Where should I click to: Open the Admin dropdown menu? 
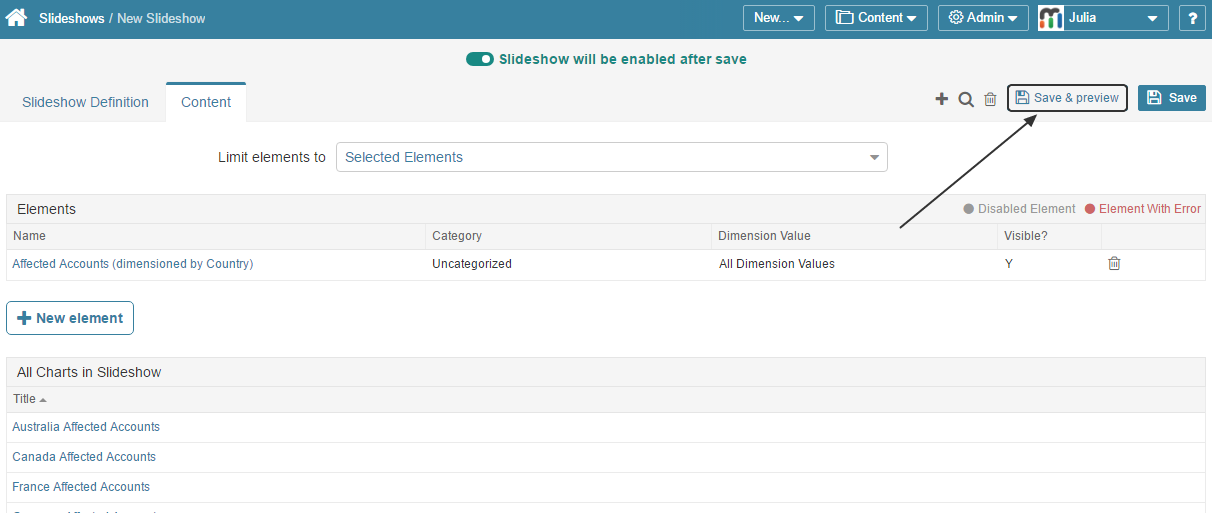983,18
